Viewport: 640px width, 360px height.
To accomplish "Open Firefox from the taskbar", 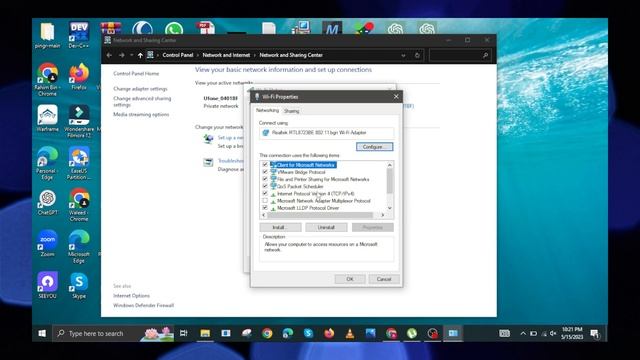I will pyautogui.click(x=329, y=333).
